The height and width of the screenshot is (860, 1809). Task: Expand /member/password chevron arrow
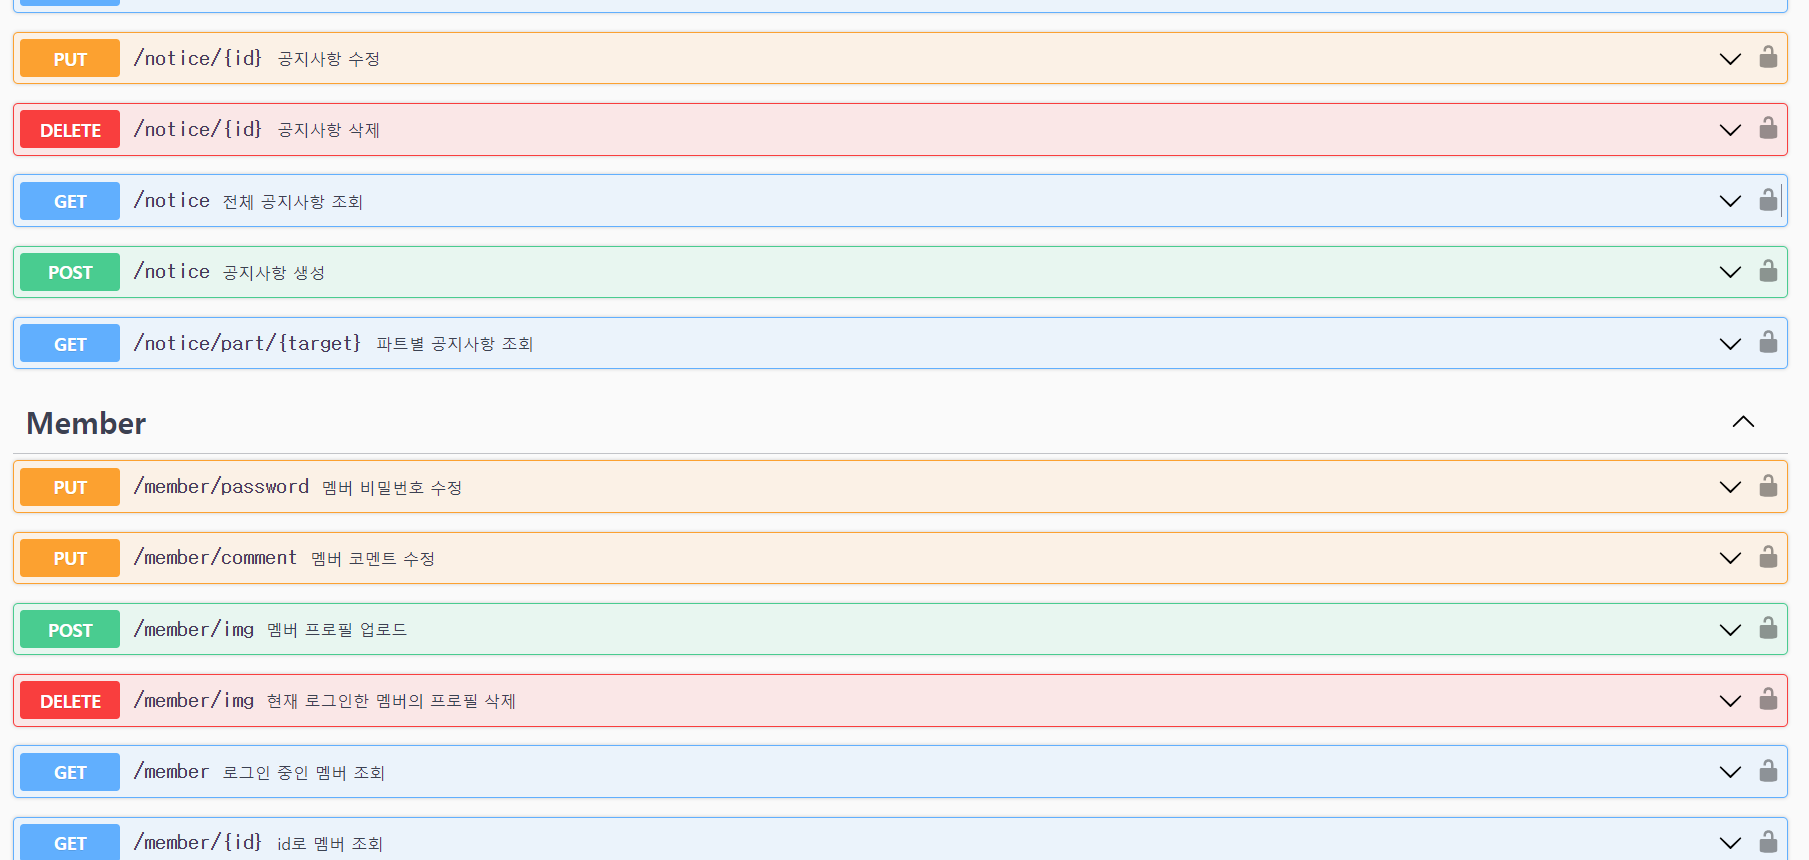point(1730,487)
